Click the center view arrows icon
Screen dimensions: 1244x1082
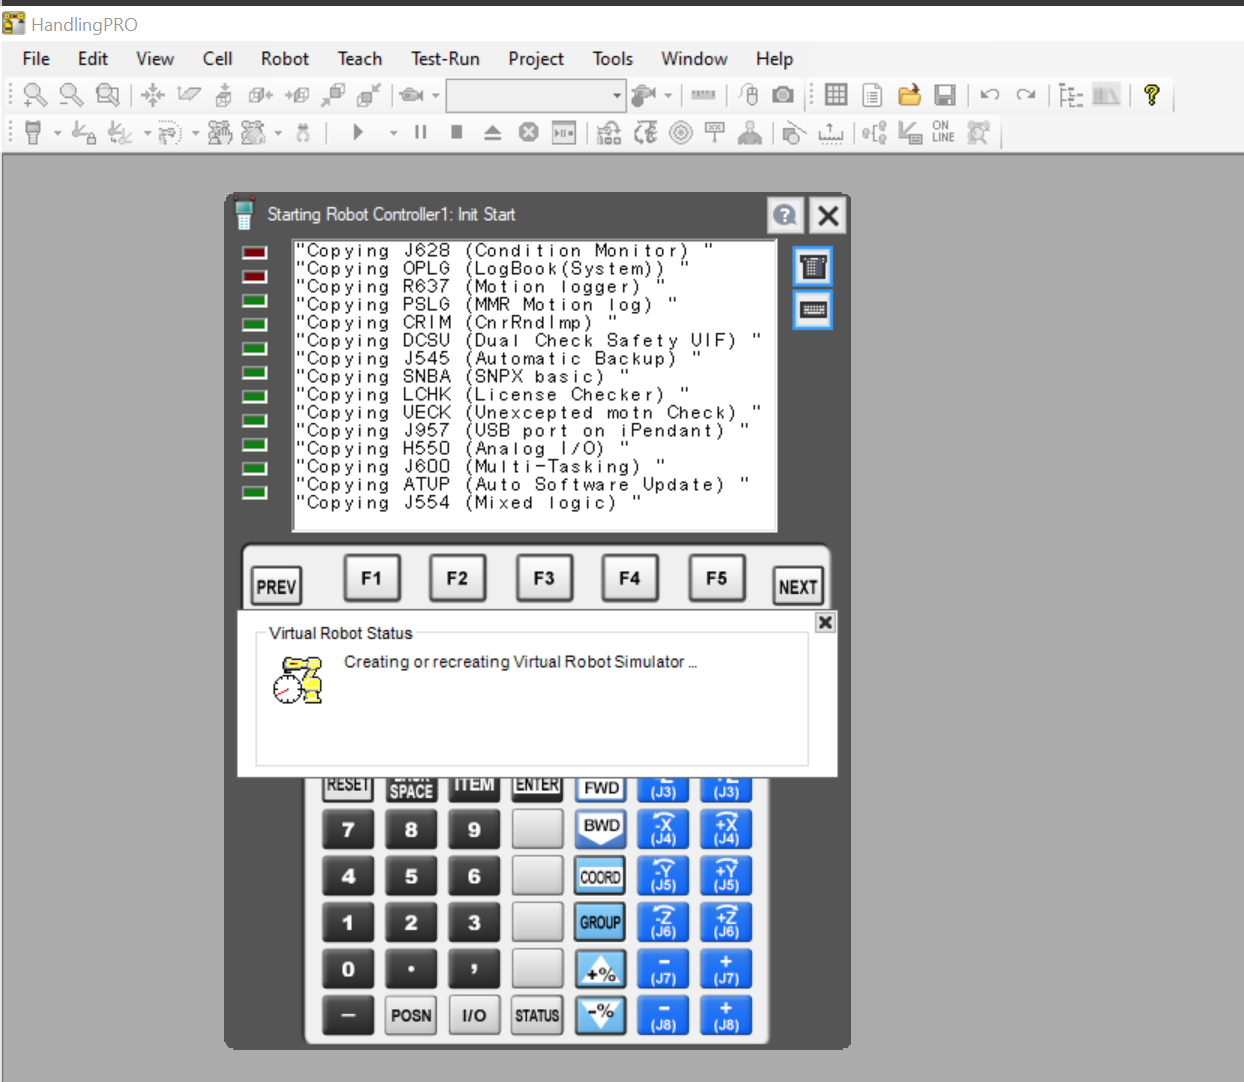point(153,95)
